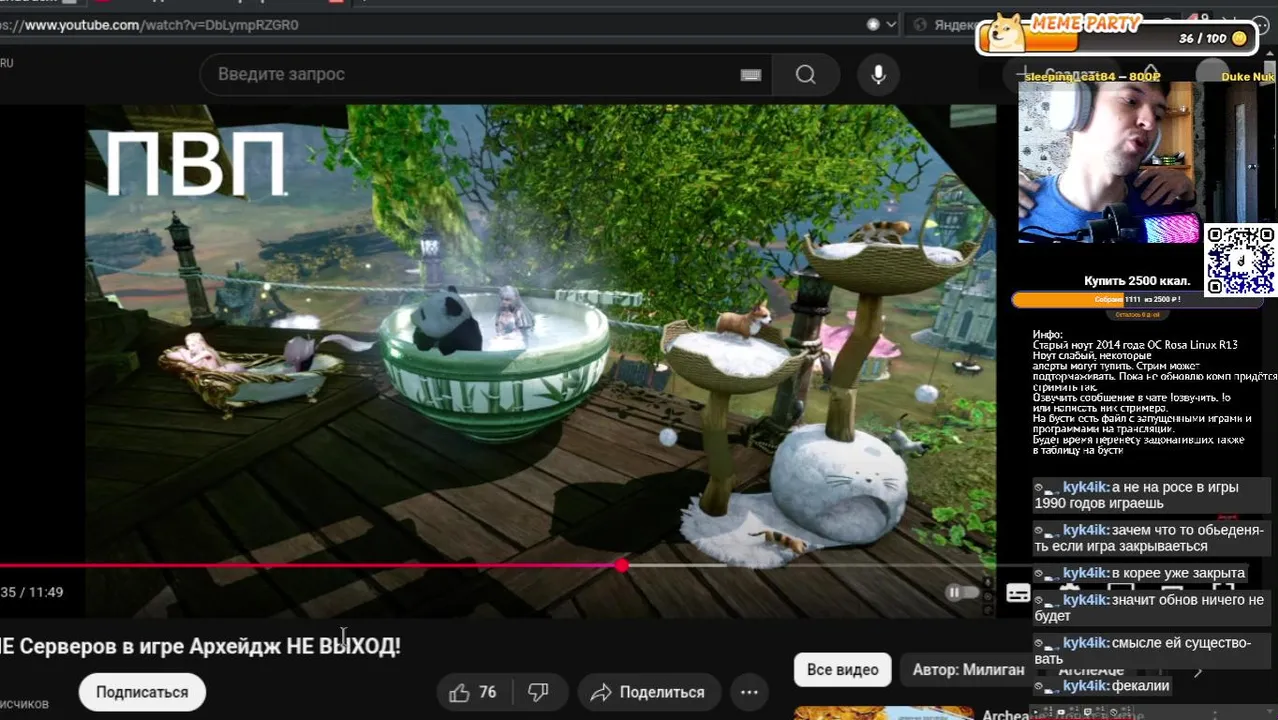
Task: Click the donation goal progress bar
Action: click(x=1138, y=299)
